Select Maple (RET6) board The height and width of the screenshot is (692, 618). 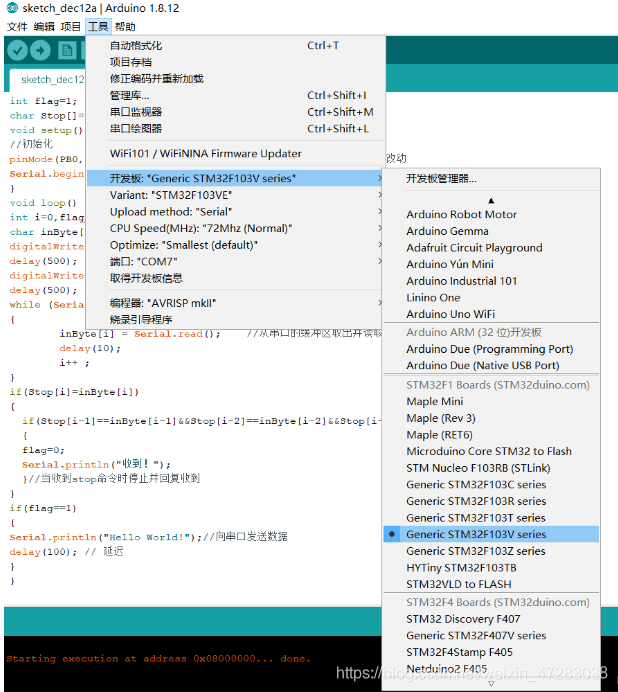[491, 435]
